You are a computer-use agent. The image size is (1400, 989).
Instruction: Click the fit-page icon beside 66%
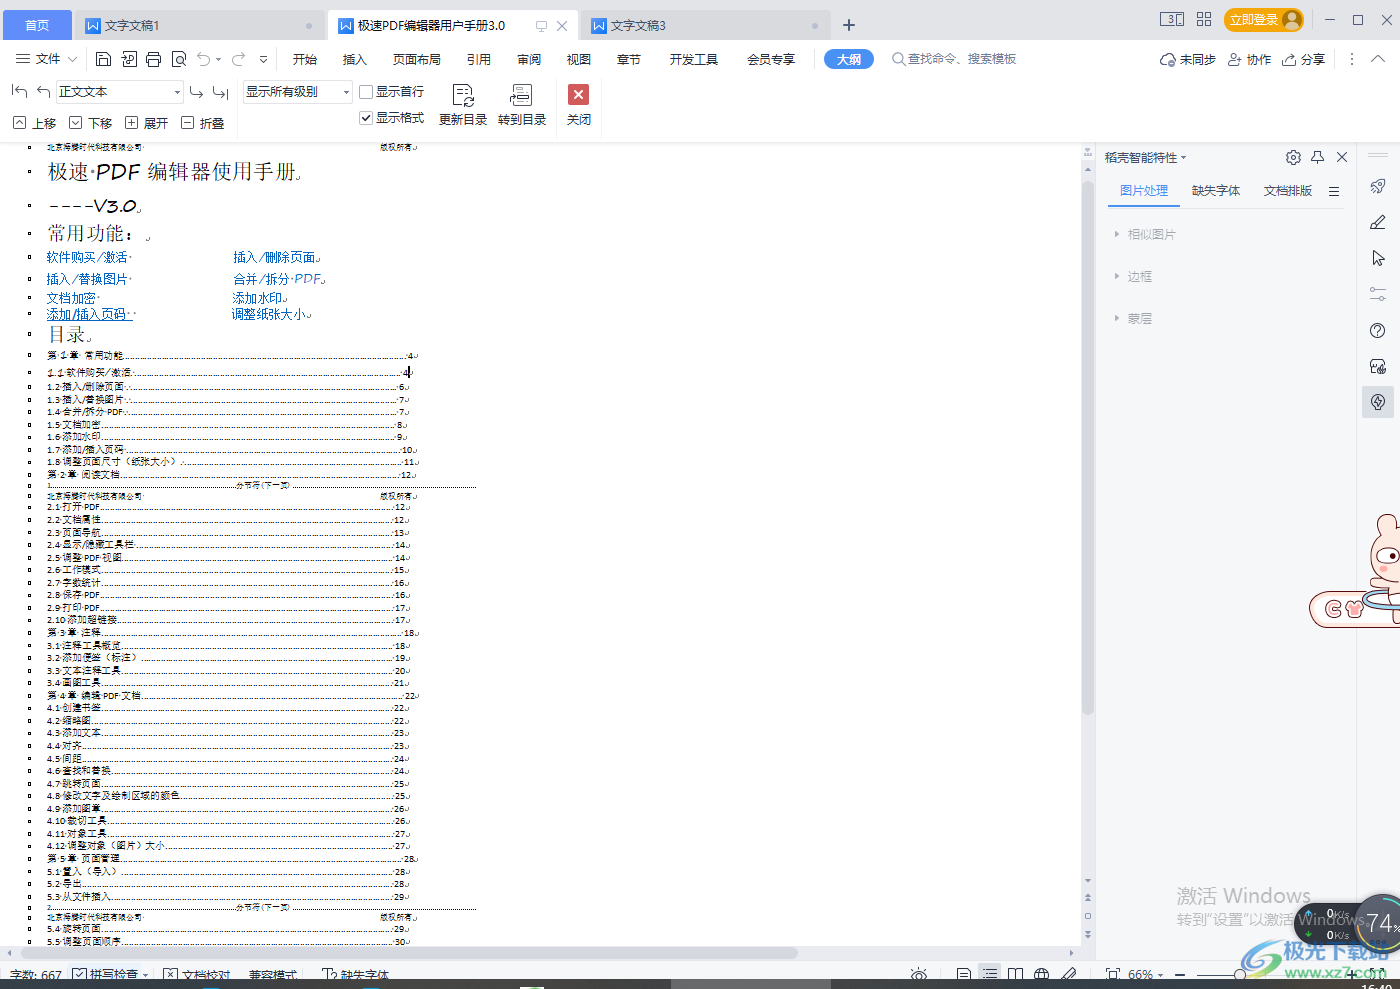[x=1113, y=974]
